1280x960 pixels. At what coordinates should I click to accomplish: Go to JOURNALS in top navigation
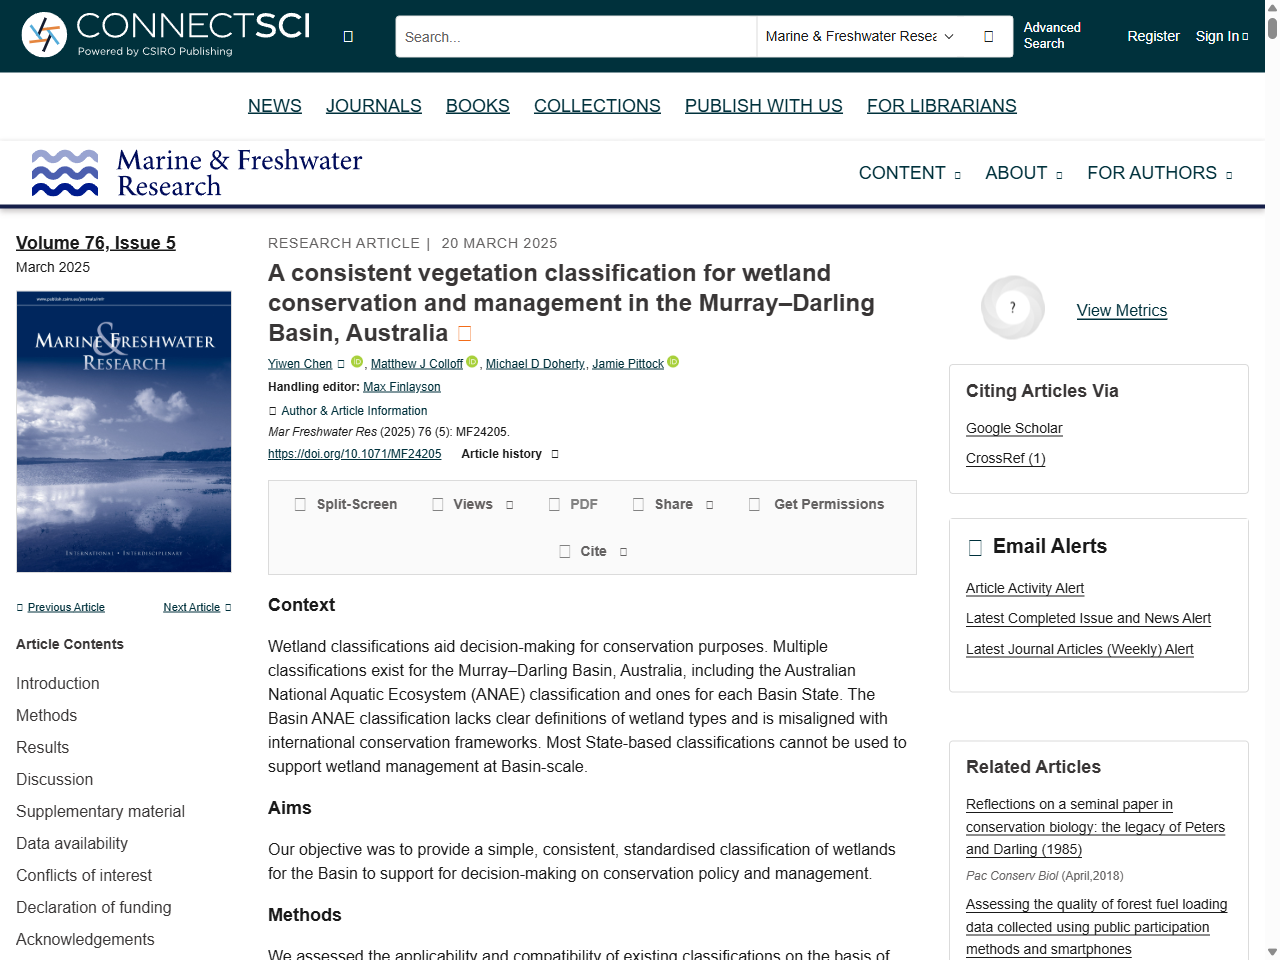[373, 106]
